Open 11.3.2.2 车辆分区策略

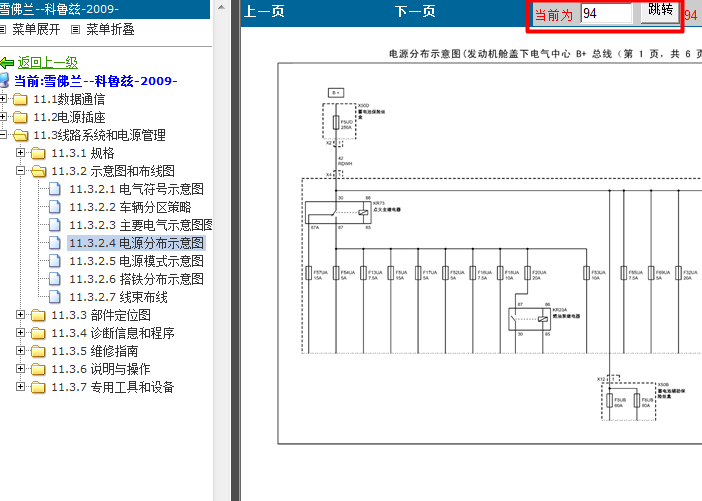point(130,207)
